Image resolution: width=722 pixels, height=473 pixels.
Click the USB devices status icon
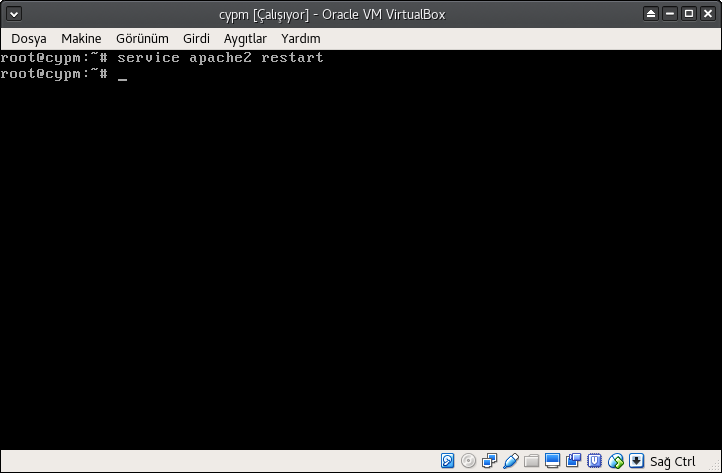tap(511, 461)
